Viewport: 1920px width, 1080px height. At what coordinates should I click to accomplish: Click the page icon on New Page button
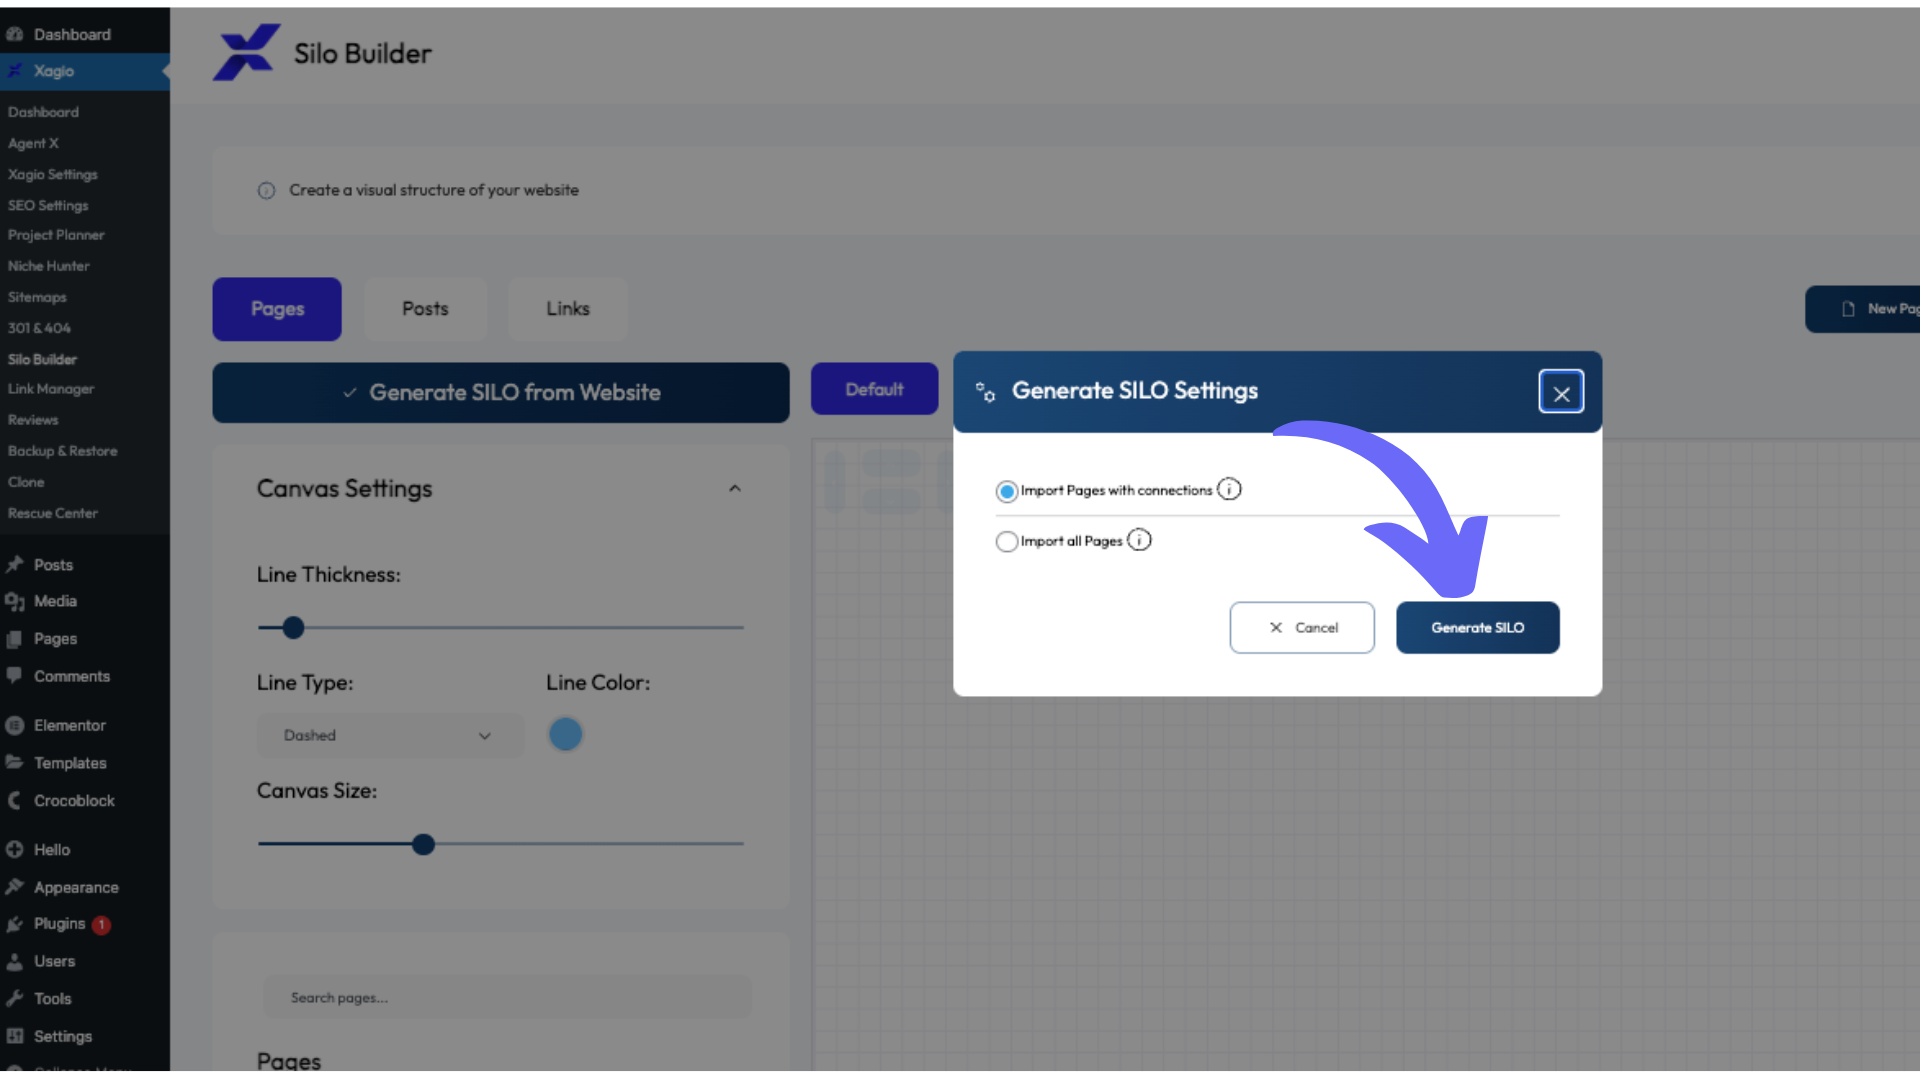coord(1848,309)
